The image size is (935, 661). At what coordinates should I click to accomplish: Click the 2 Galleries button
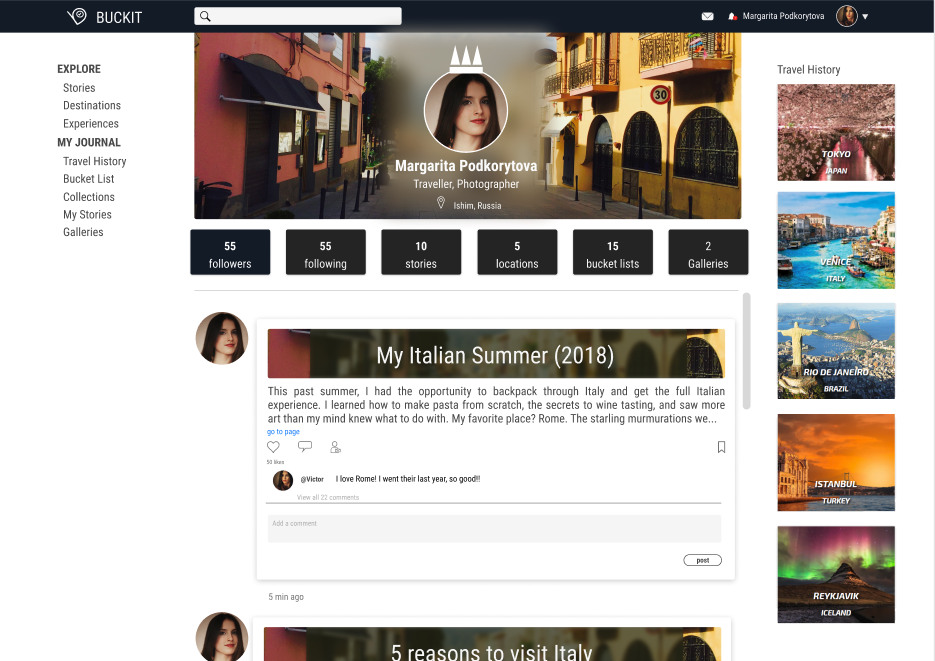tap(708, 252)
